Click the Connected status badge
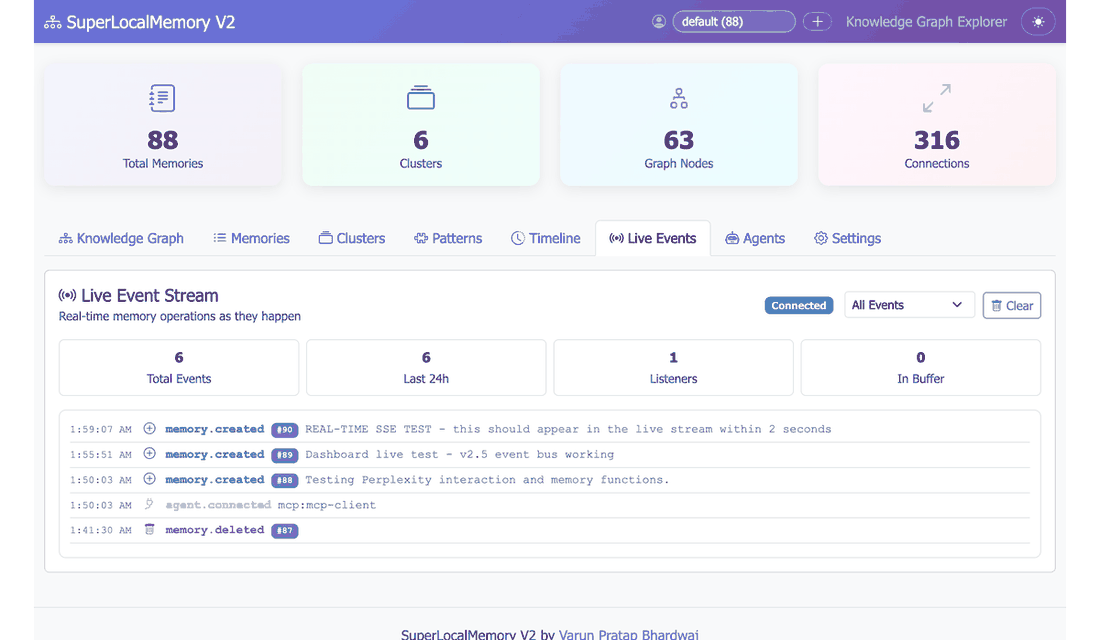This screenshot has height=640, width=1100. click(x=799, y=306)
